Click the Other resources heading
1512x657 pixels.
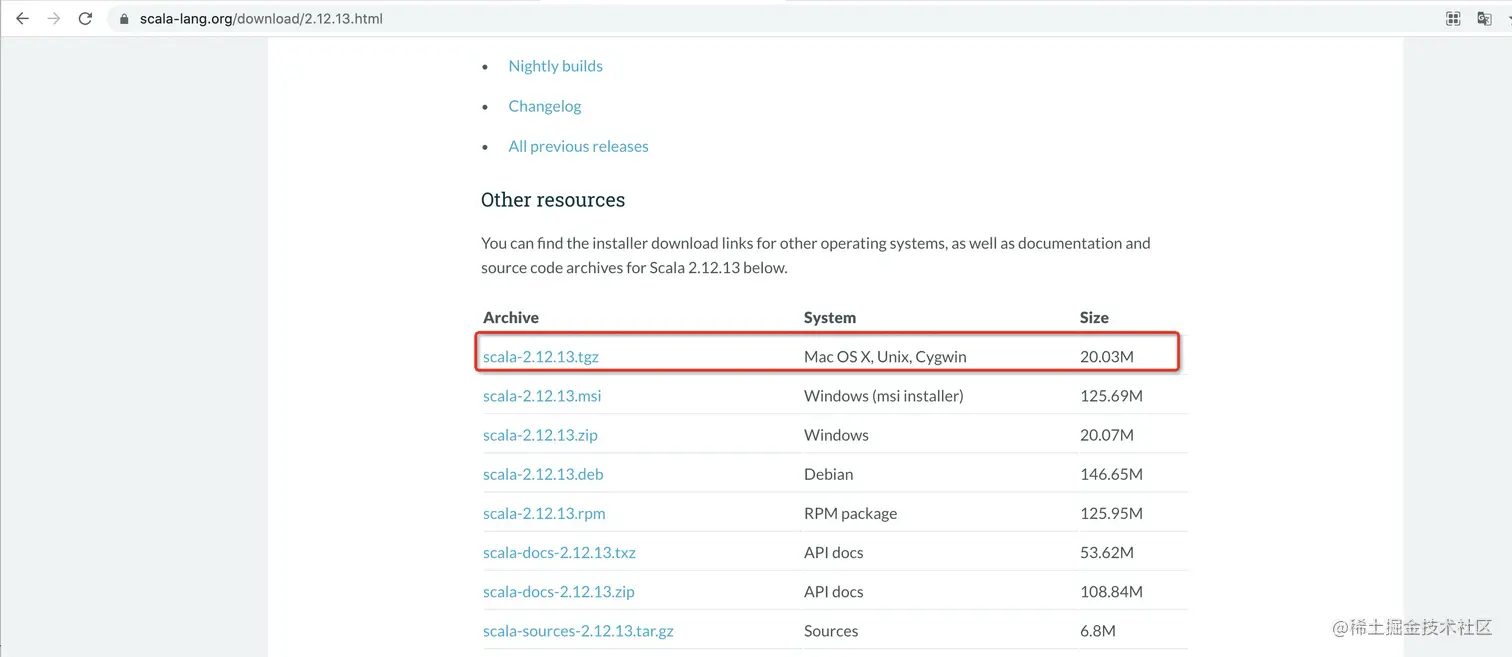(553, 200)
